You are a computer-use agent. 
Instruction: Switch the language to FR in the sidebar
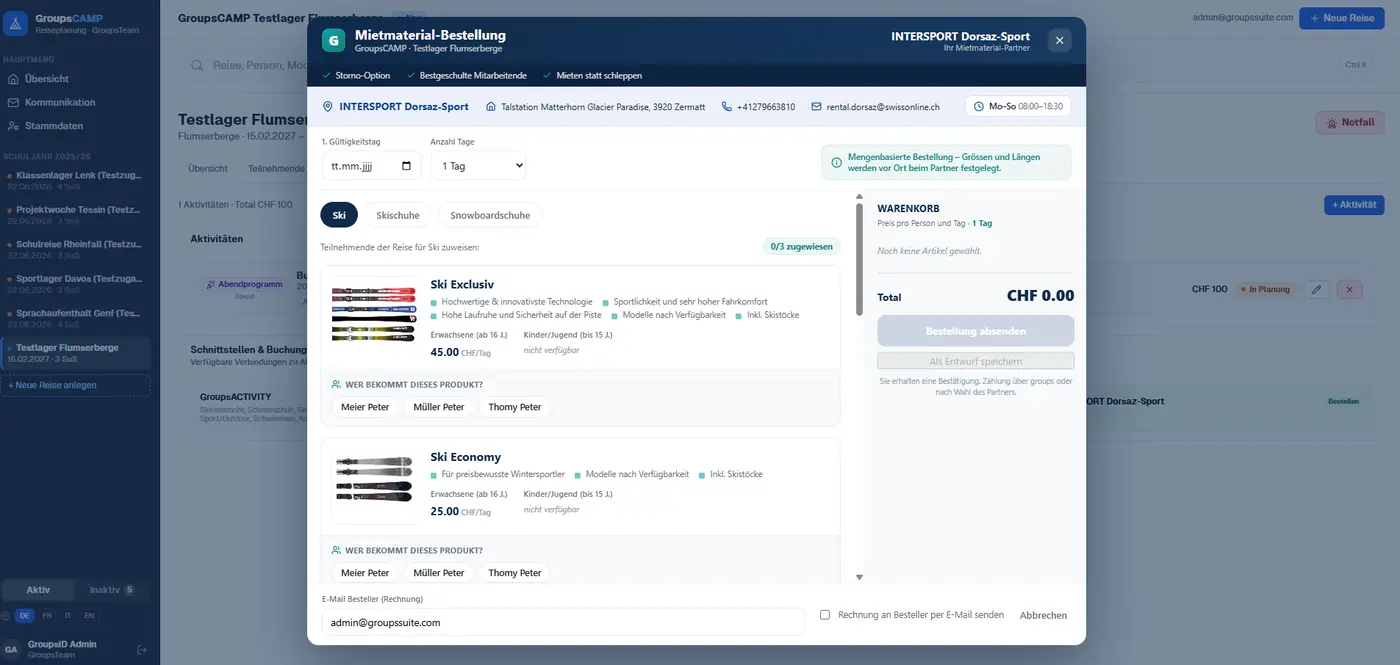click(x=47, y=616)
